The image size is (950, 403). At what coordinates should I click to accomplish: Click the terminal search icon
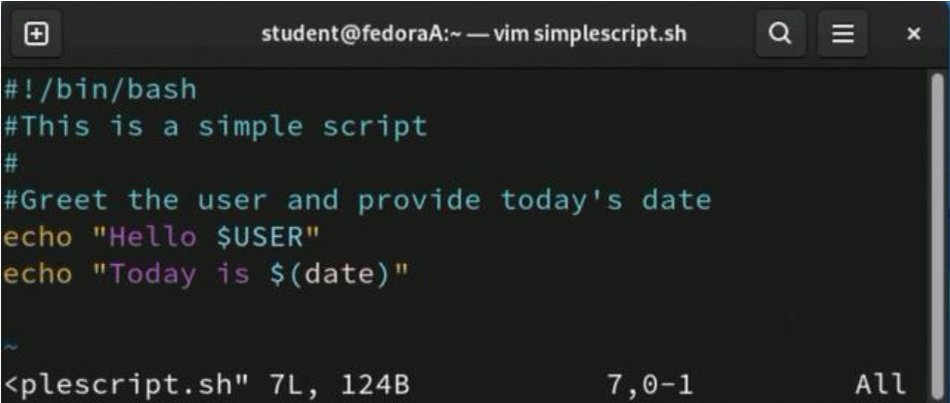(x=779, y=34)
